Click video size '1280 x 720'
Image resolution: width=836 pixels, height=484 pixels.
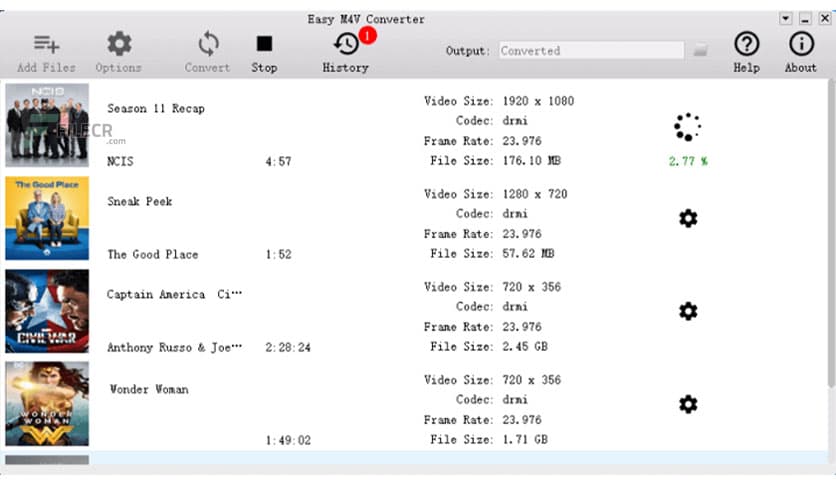point(535,194)
